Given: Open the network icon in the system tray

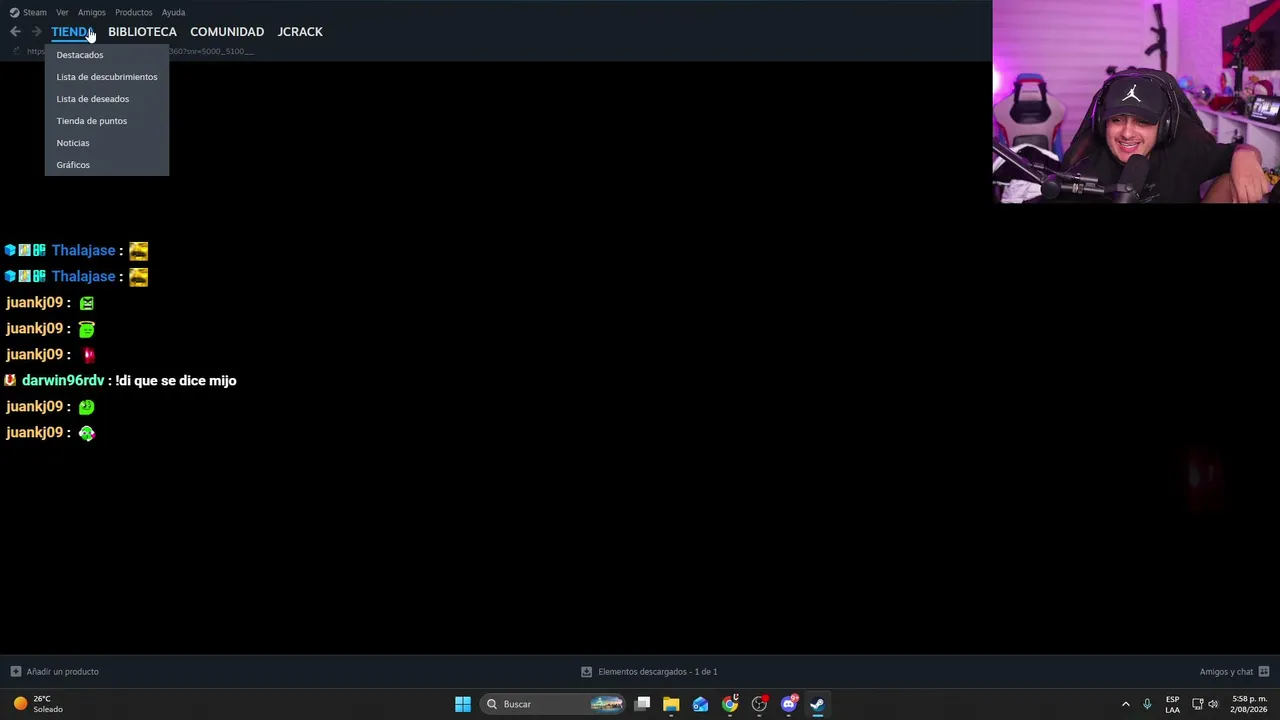Looking at the screenshot, I should tap(1197, 704).
